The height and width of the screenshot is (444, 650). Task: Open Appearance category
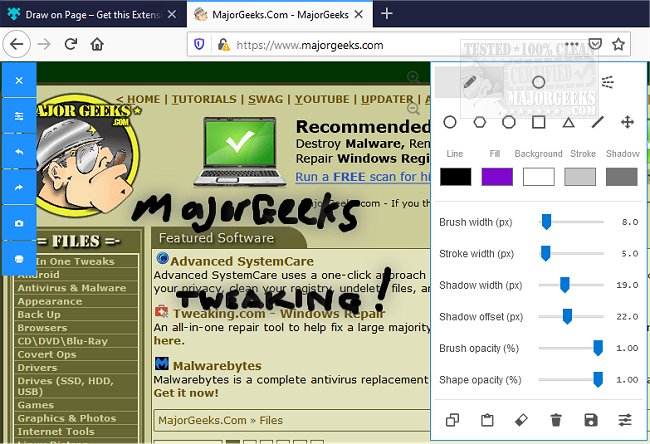tap(50, 301)
